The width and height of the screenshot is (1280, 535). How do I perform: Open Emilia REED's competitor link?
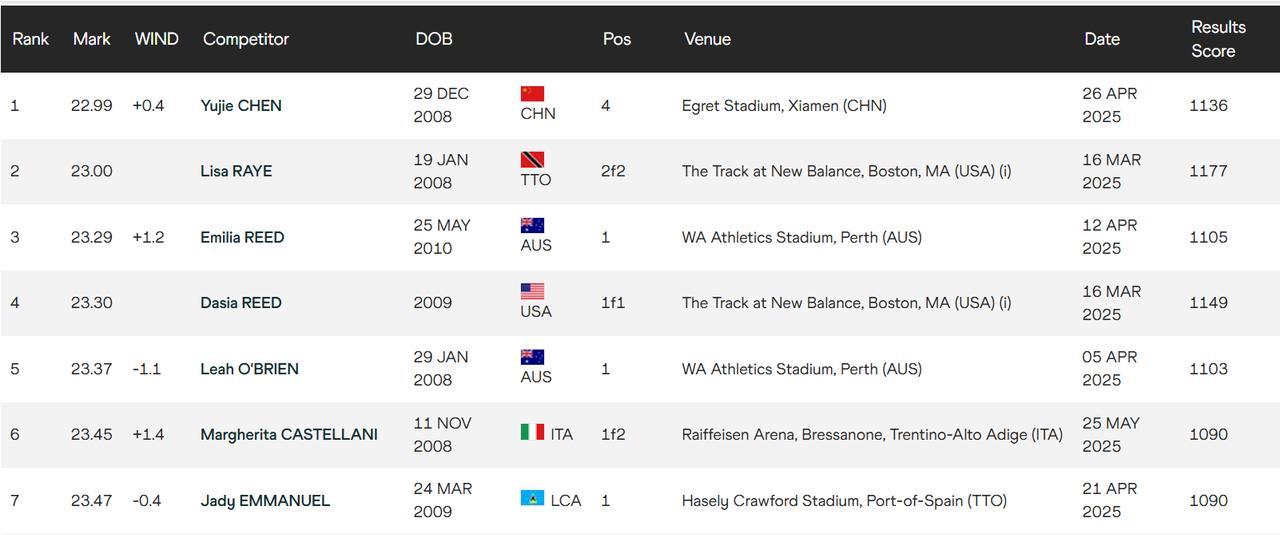[242, 237]
